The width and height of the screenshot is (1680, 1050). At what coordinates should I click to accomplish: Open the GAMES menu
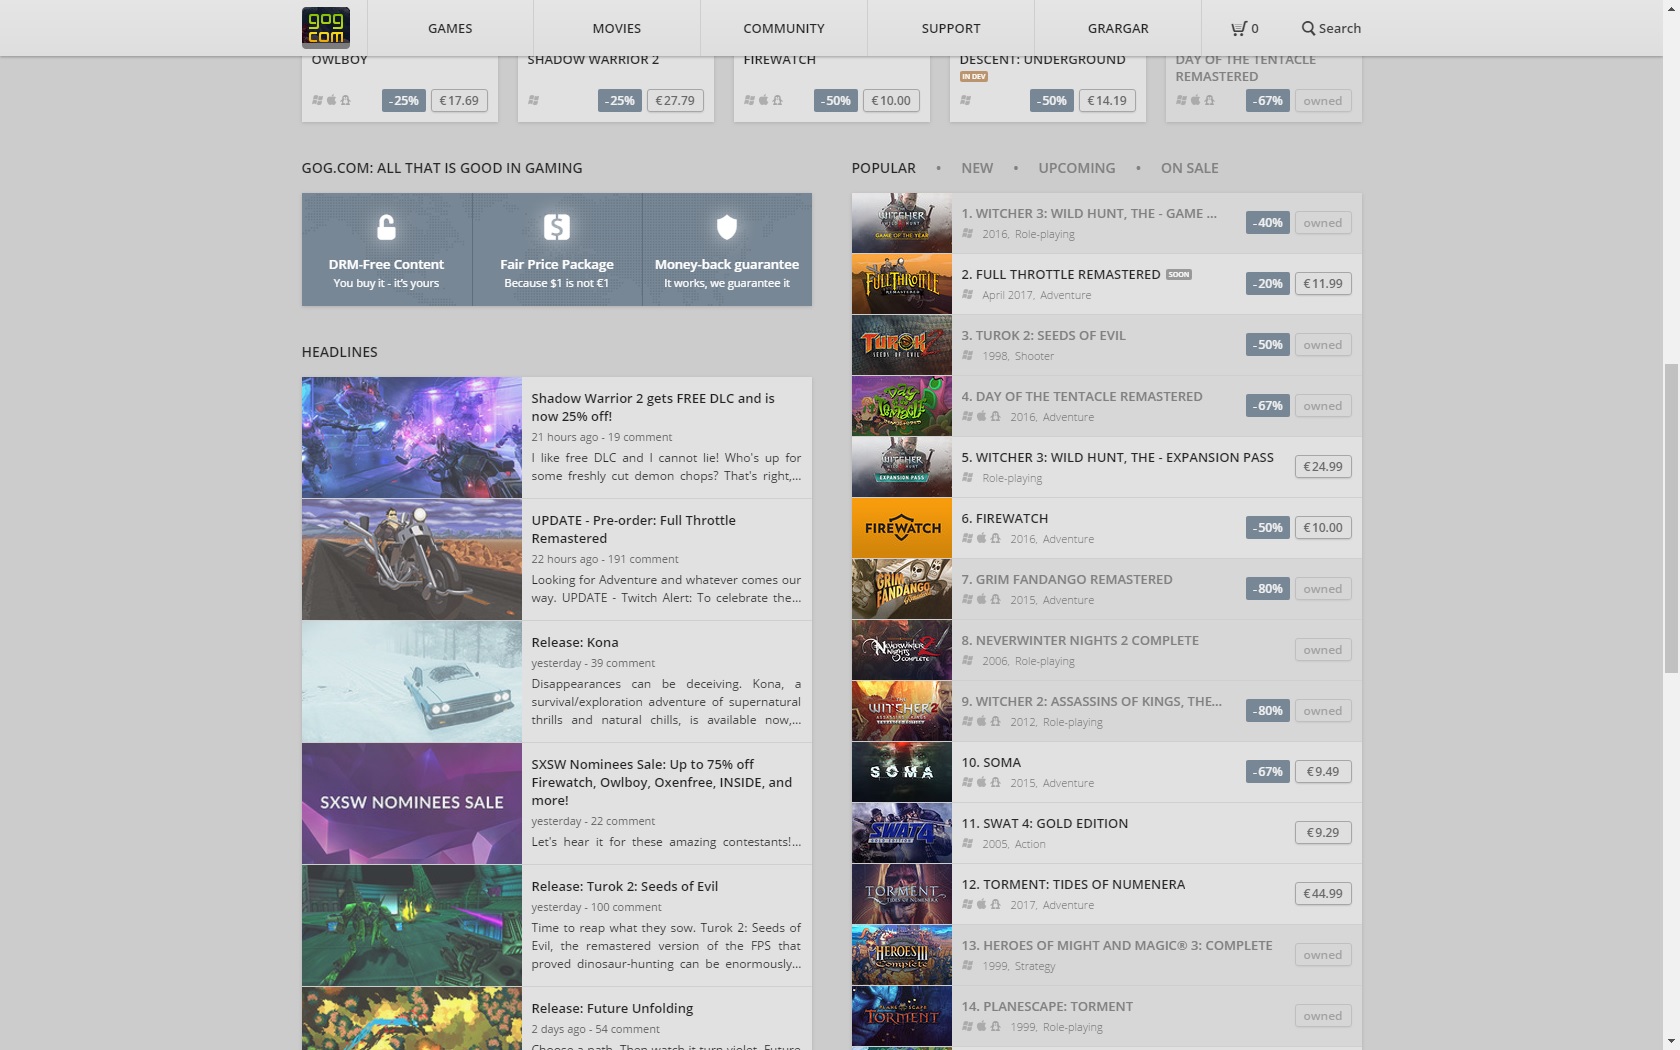450,28
